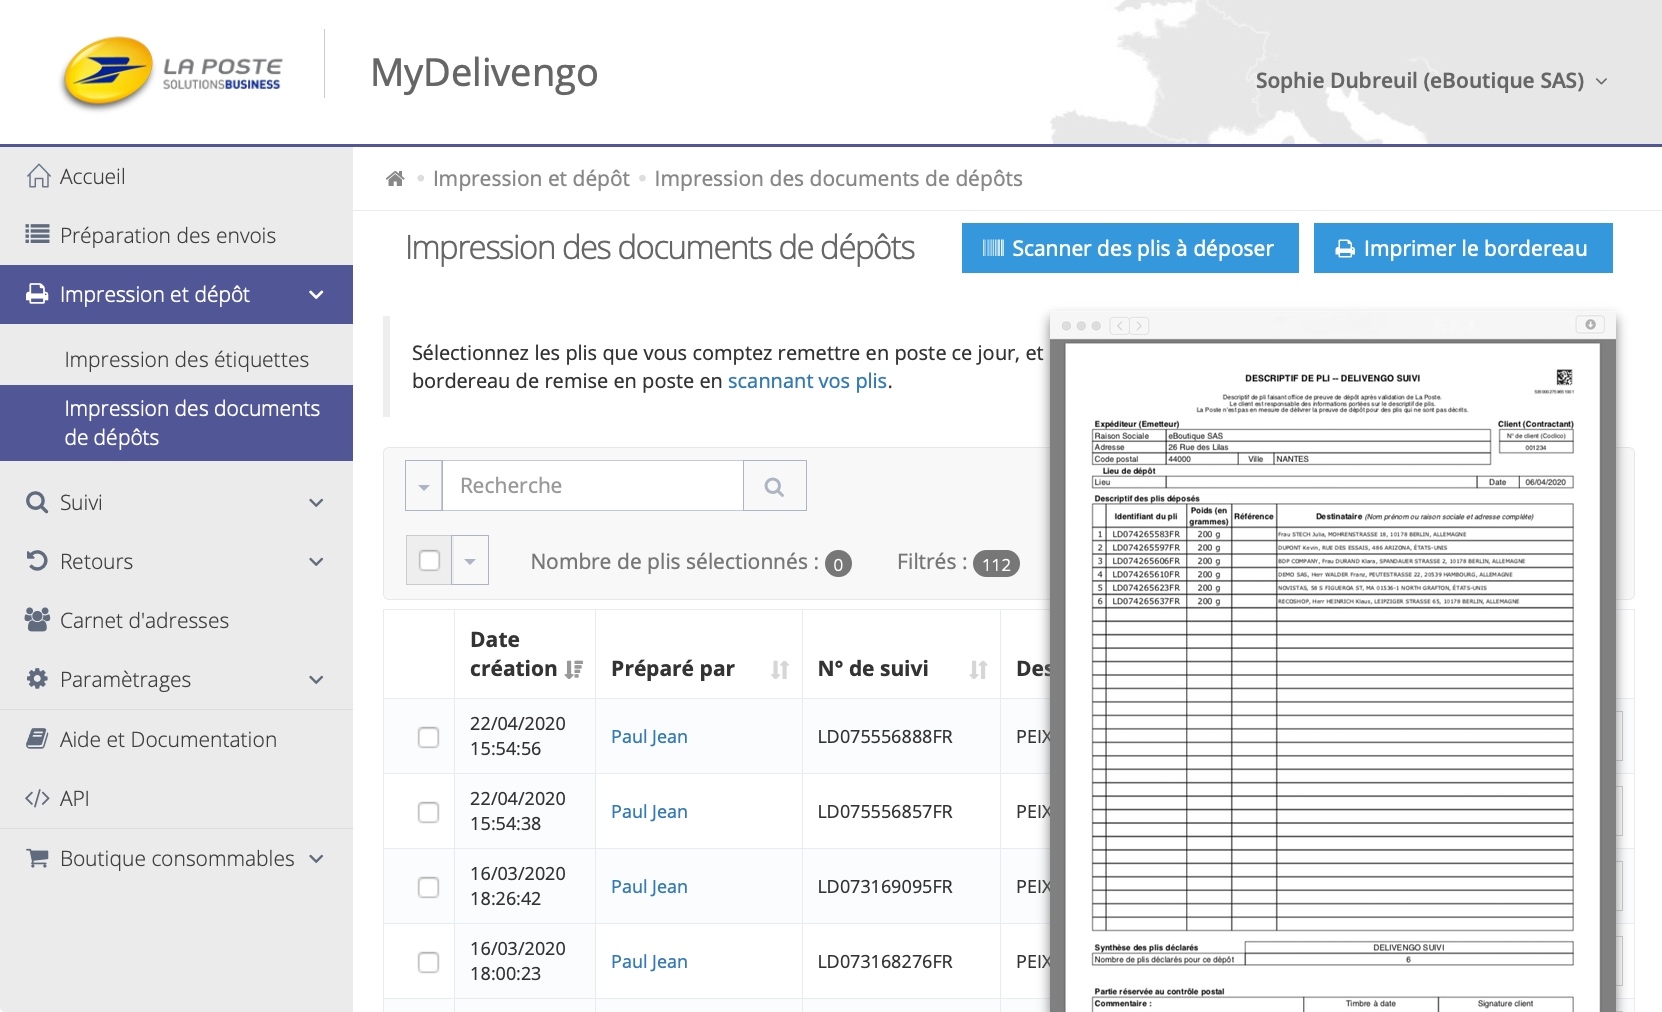Click the Nombre de plis sélectionnés 0 badge

click(838, 564)
